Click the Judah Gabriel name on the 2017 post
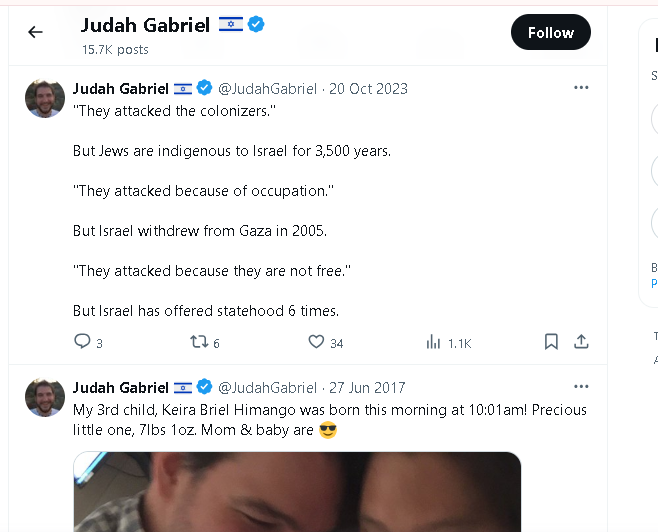 click(x=121, y=388)
